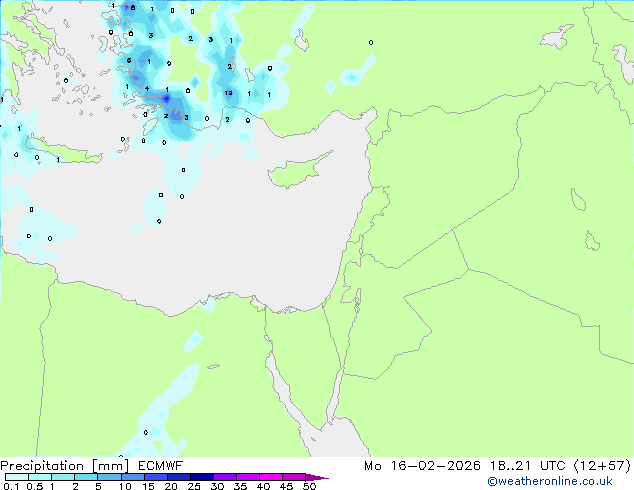Click the '40' legend label
The height and width of the screenshot is (490, 634).
point(263,486)
